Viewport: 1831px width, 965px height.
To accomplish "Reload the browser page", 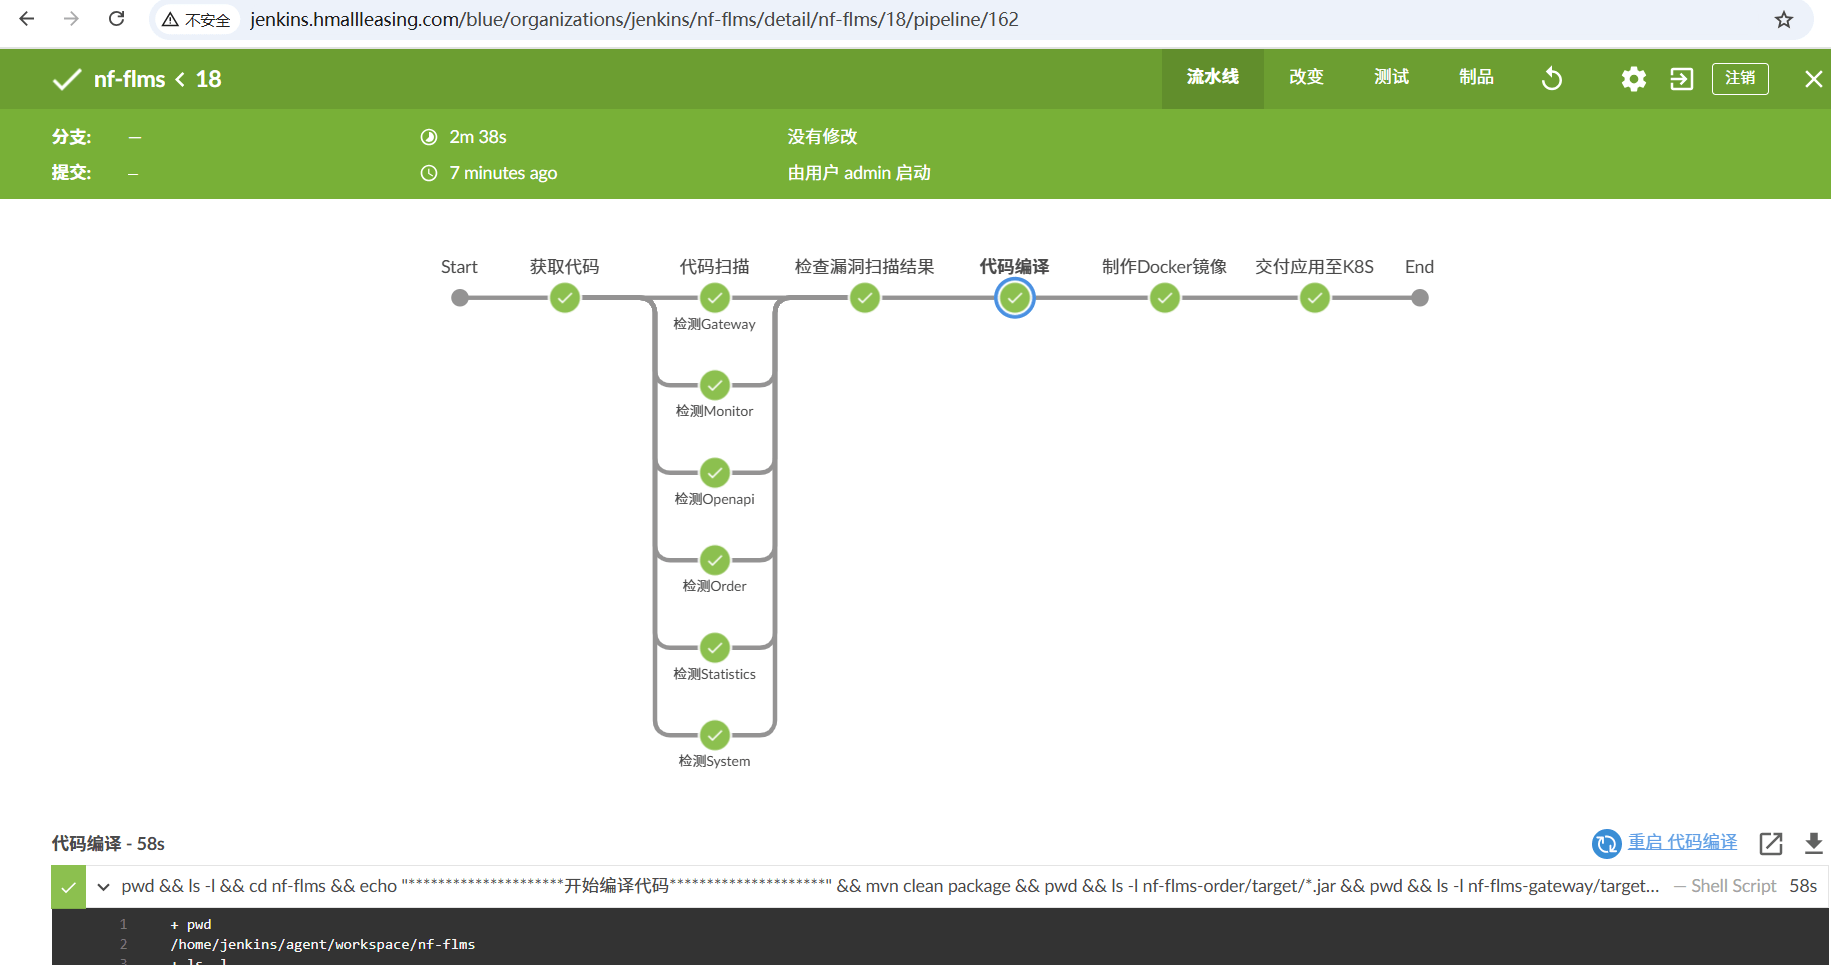I will pos(117,19).
